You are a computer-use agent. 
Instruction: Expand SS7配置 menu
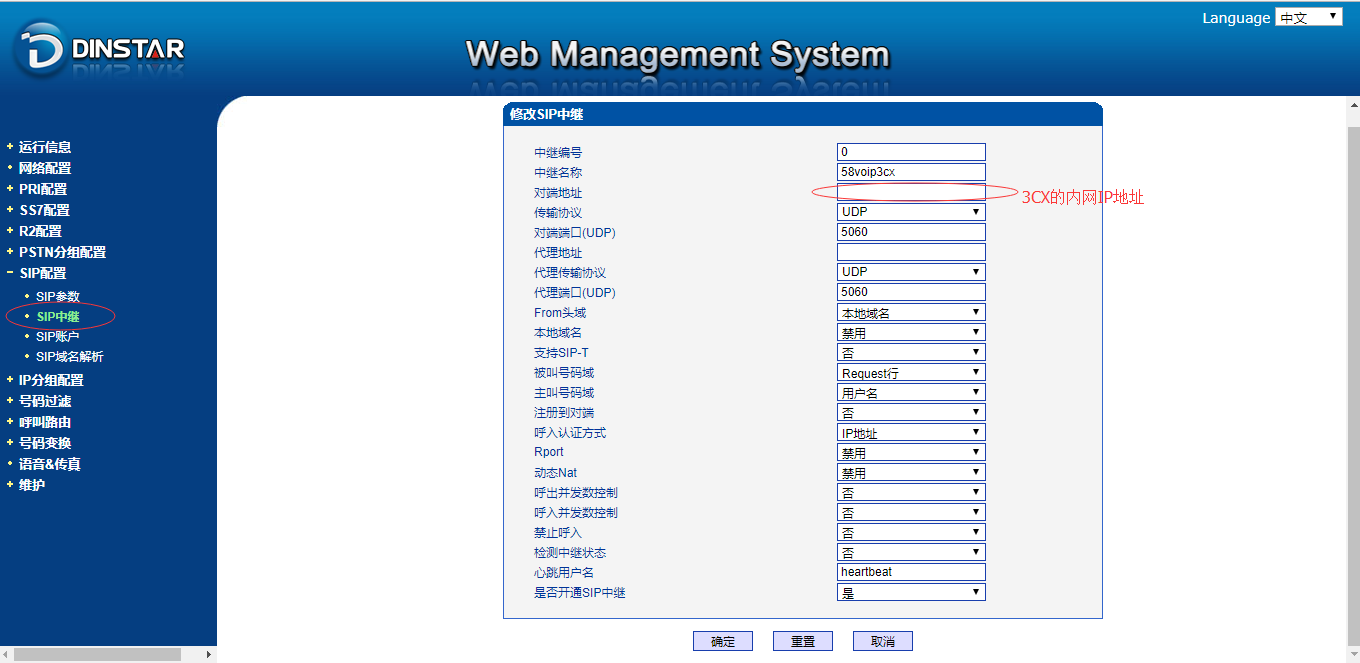(x=43, y=210)
